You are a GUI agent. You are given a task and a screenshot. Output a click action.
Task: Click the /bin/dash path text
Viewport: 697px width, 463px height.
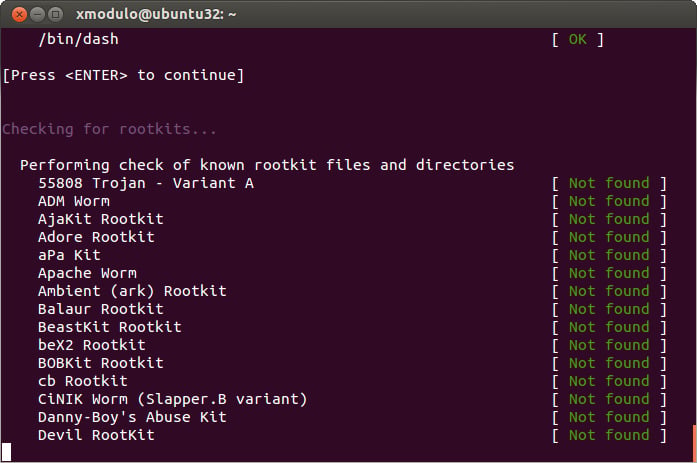[x=78, y=39]
